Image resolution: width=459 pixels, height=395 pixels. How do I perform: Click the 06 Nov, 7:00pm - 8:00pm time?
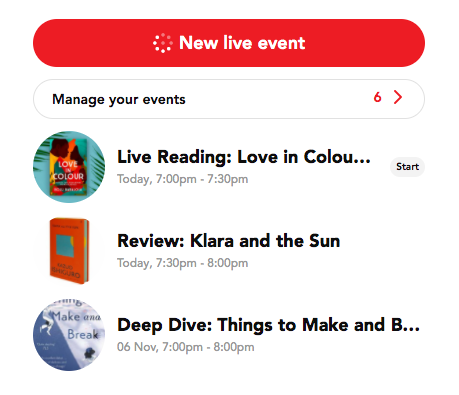click(185, 347)
